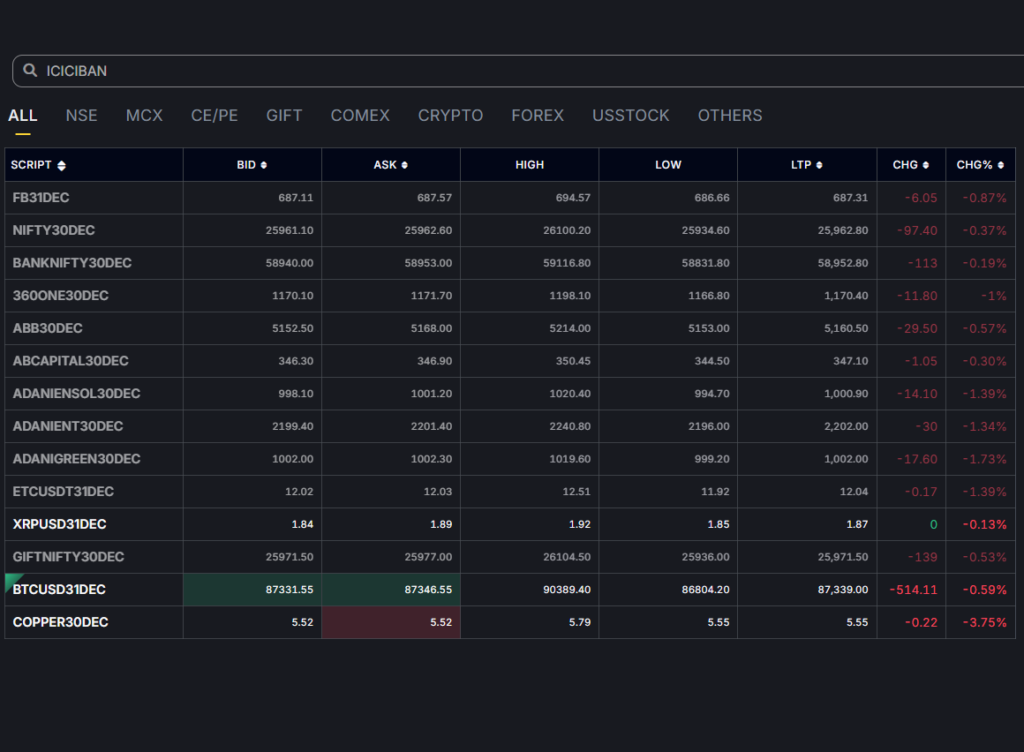This screenshot has width=1024, height=752.
Task: Sort by SCRIPT column arrows icon
Action: click(62, 166)
